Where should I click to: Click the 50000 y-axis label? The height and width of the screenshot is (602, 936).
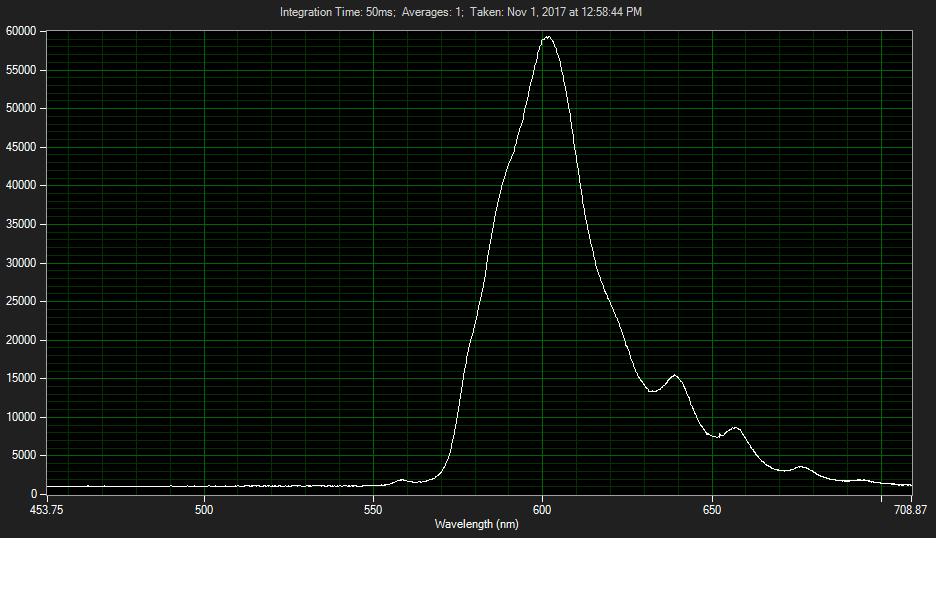coord(21,108)
